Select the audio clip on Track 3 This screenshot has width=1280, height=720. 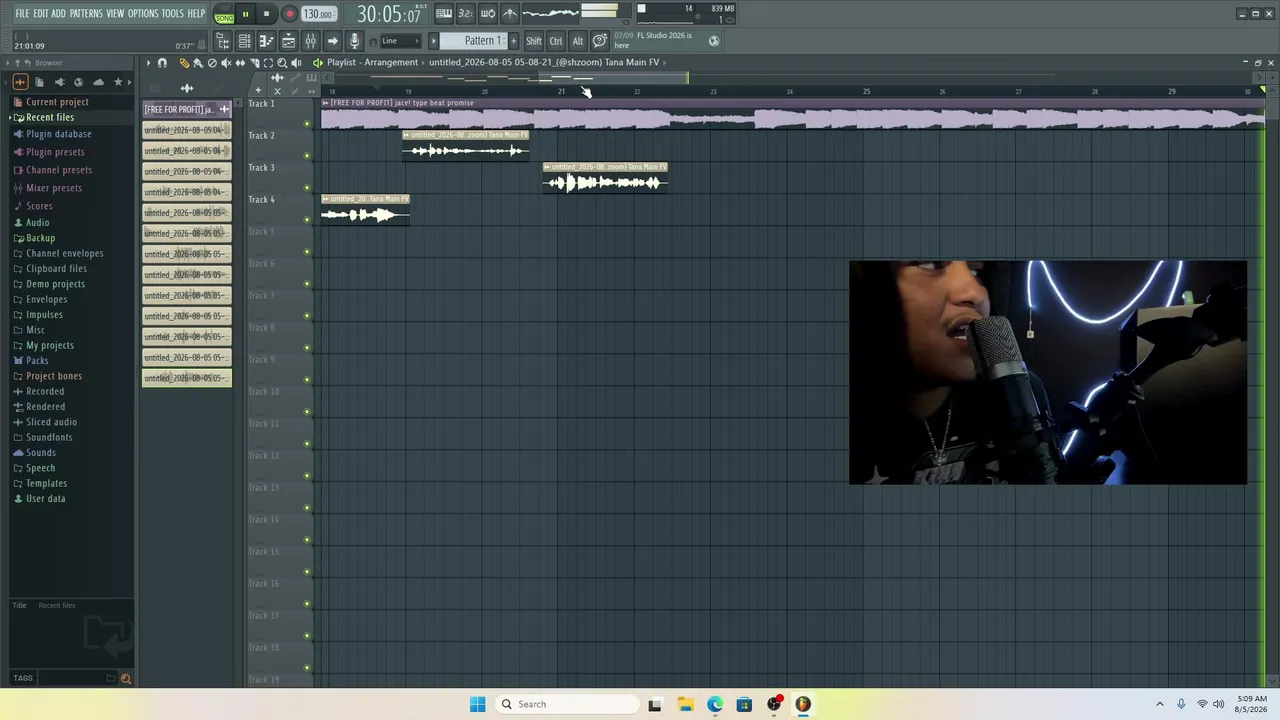coord(605,177)
